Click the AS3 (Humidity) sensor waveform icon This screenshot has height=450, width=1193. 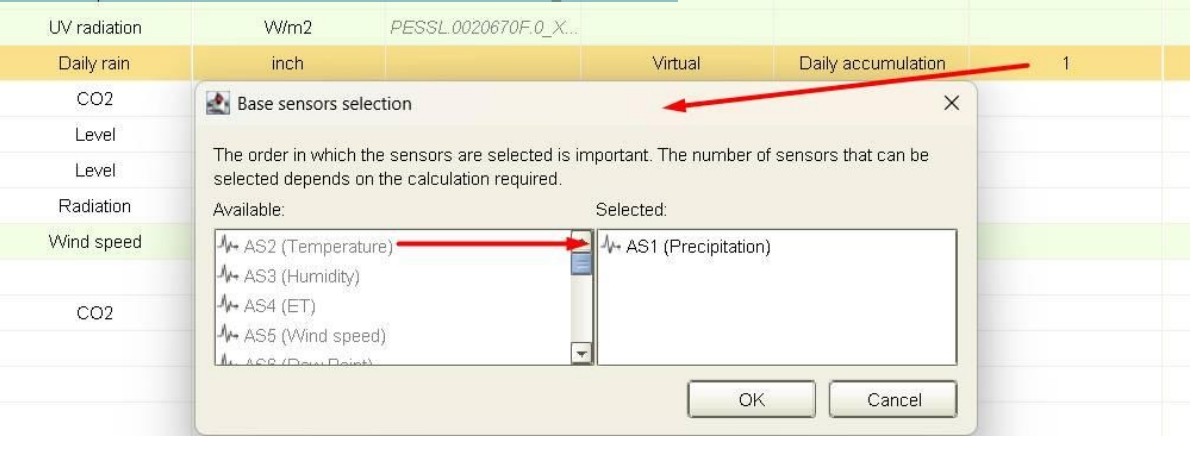pos(227,276)
